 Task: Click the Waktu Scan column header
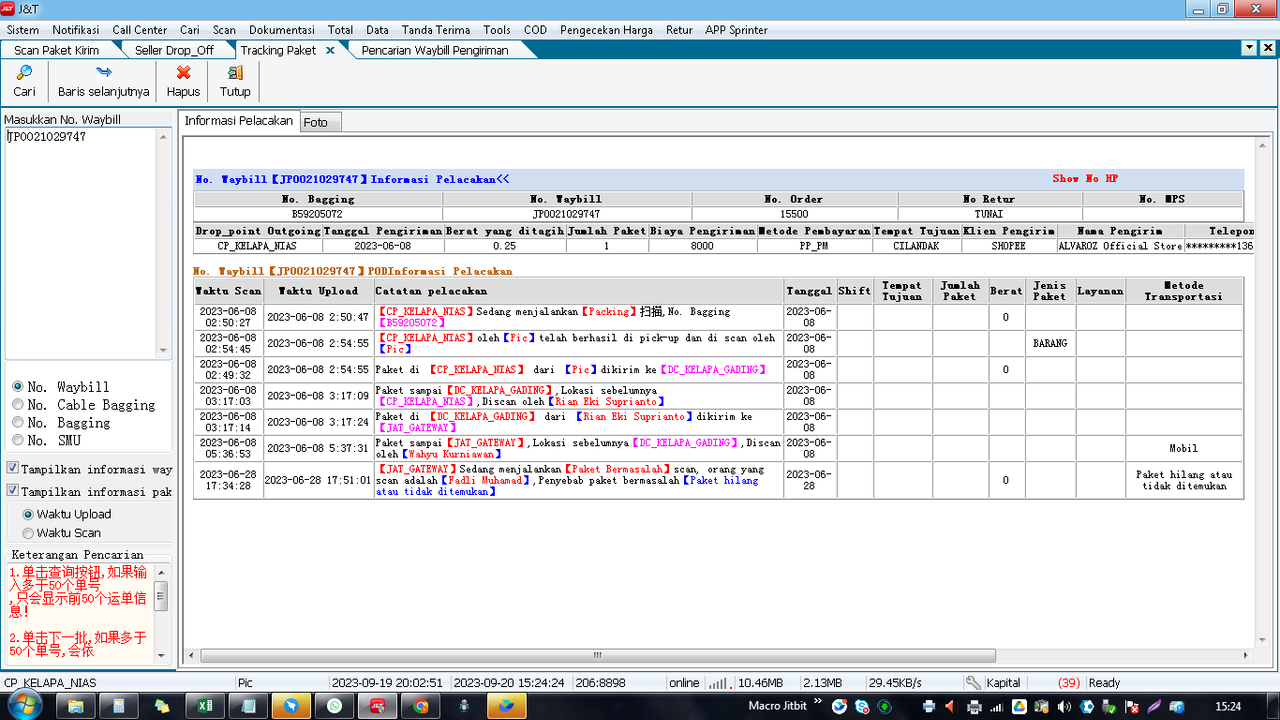coord(228,291)
